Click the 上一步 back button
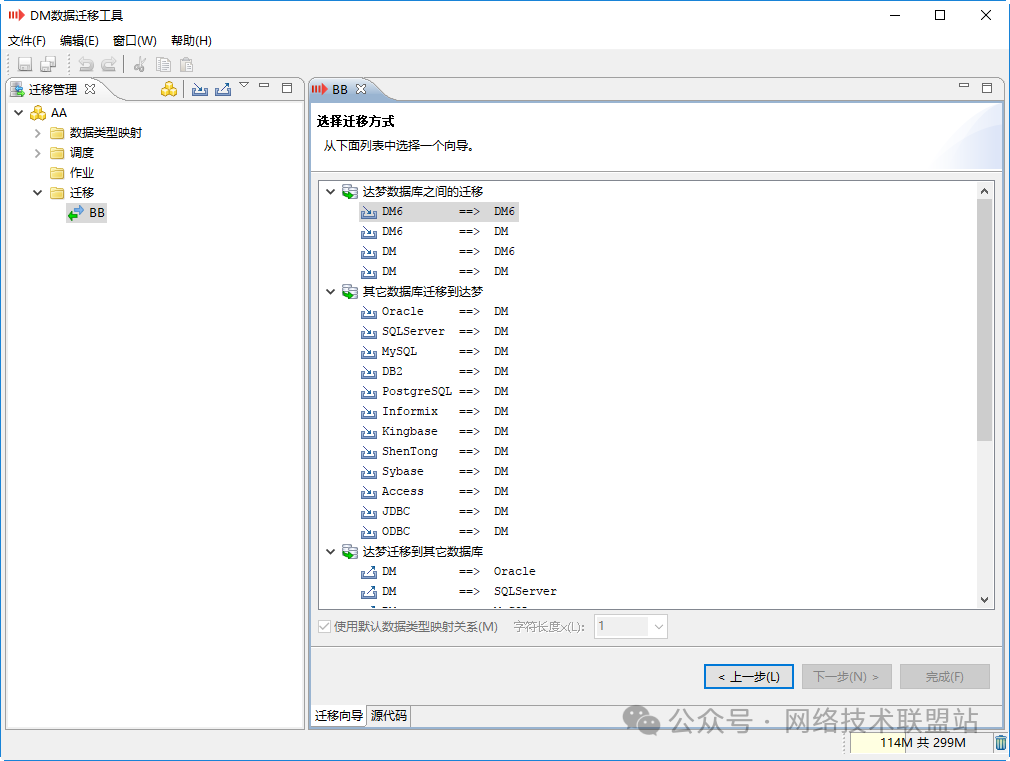The image size is (1010, 761). 748,677
